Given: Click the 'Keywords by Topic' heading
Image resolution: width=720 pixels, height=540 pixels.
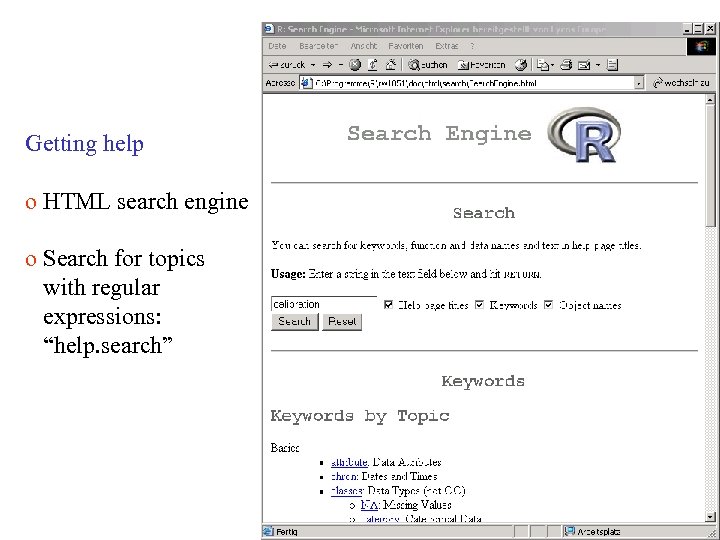Looking at the screenshot, I should click(360, 416).
